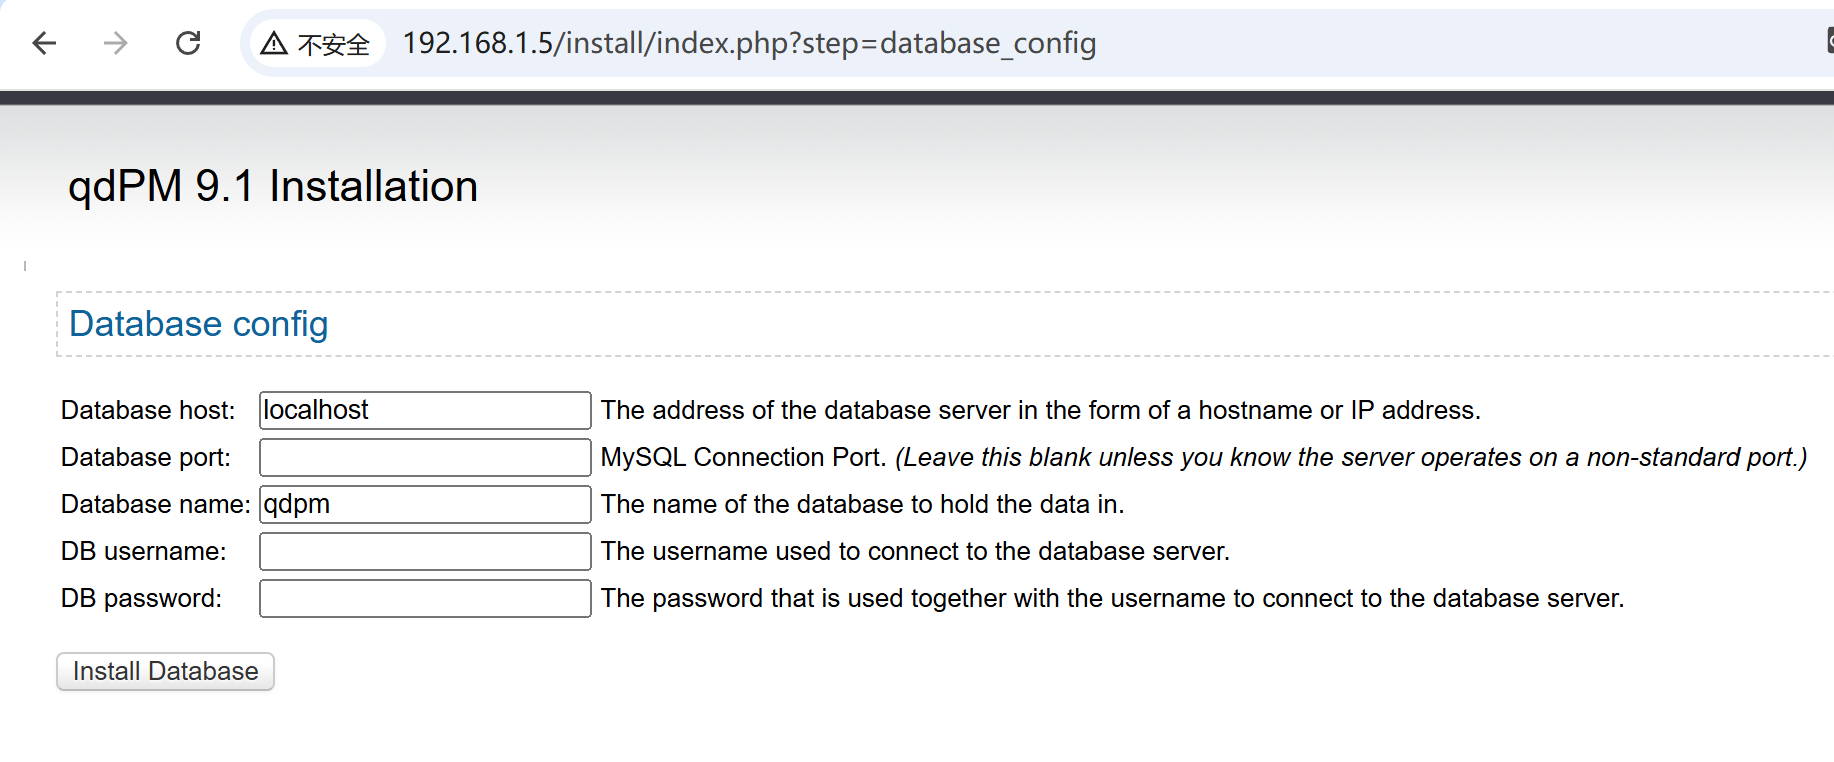This screenshot has height=762, width=1834.
Task: Click the browser back arrow
Action: tap(44, 43)
